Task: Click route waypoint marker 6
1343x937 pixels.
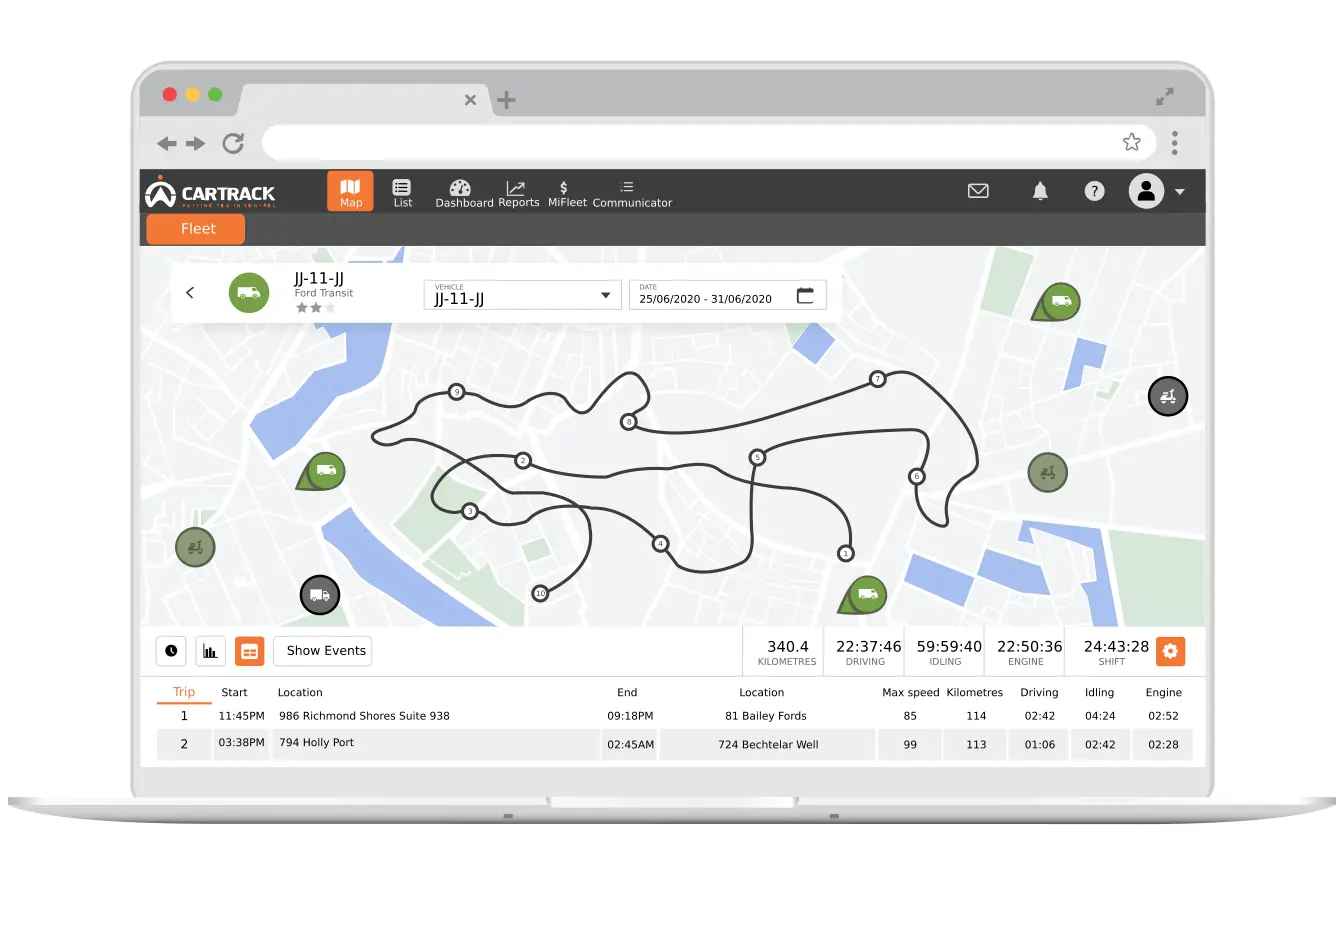Action: 917,476
